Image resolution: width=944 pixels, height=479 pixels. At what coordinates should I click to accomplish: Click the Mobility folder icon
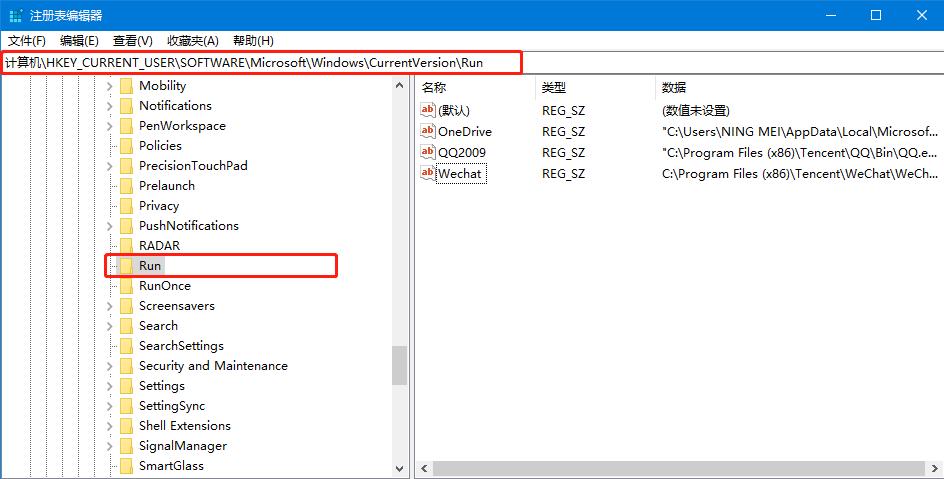pos(126,86)
